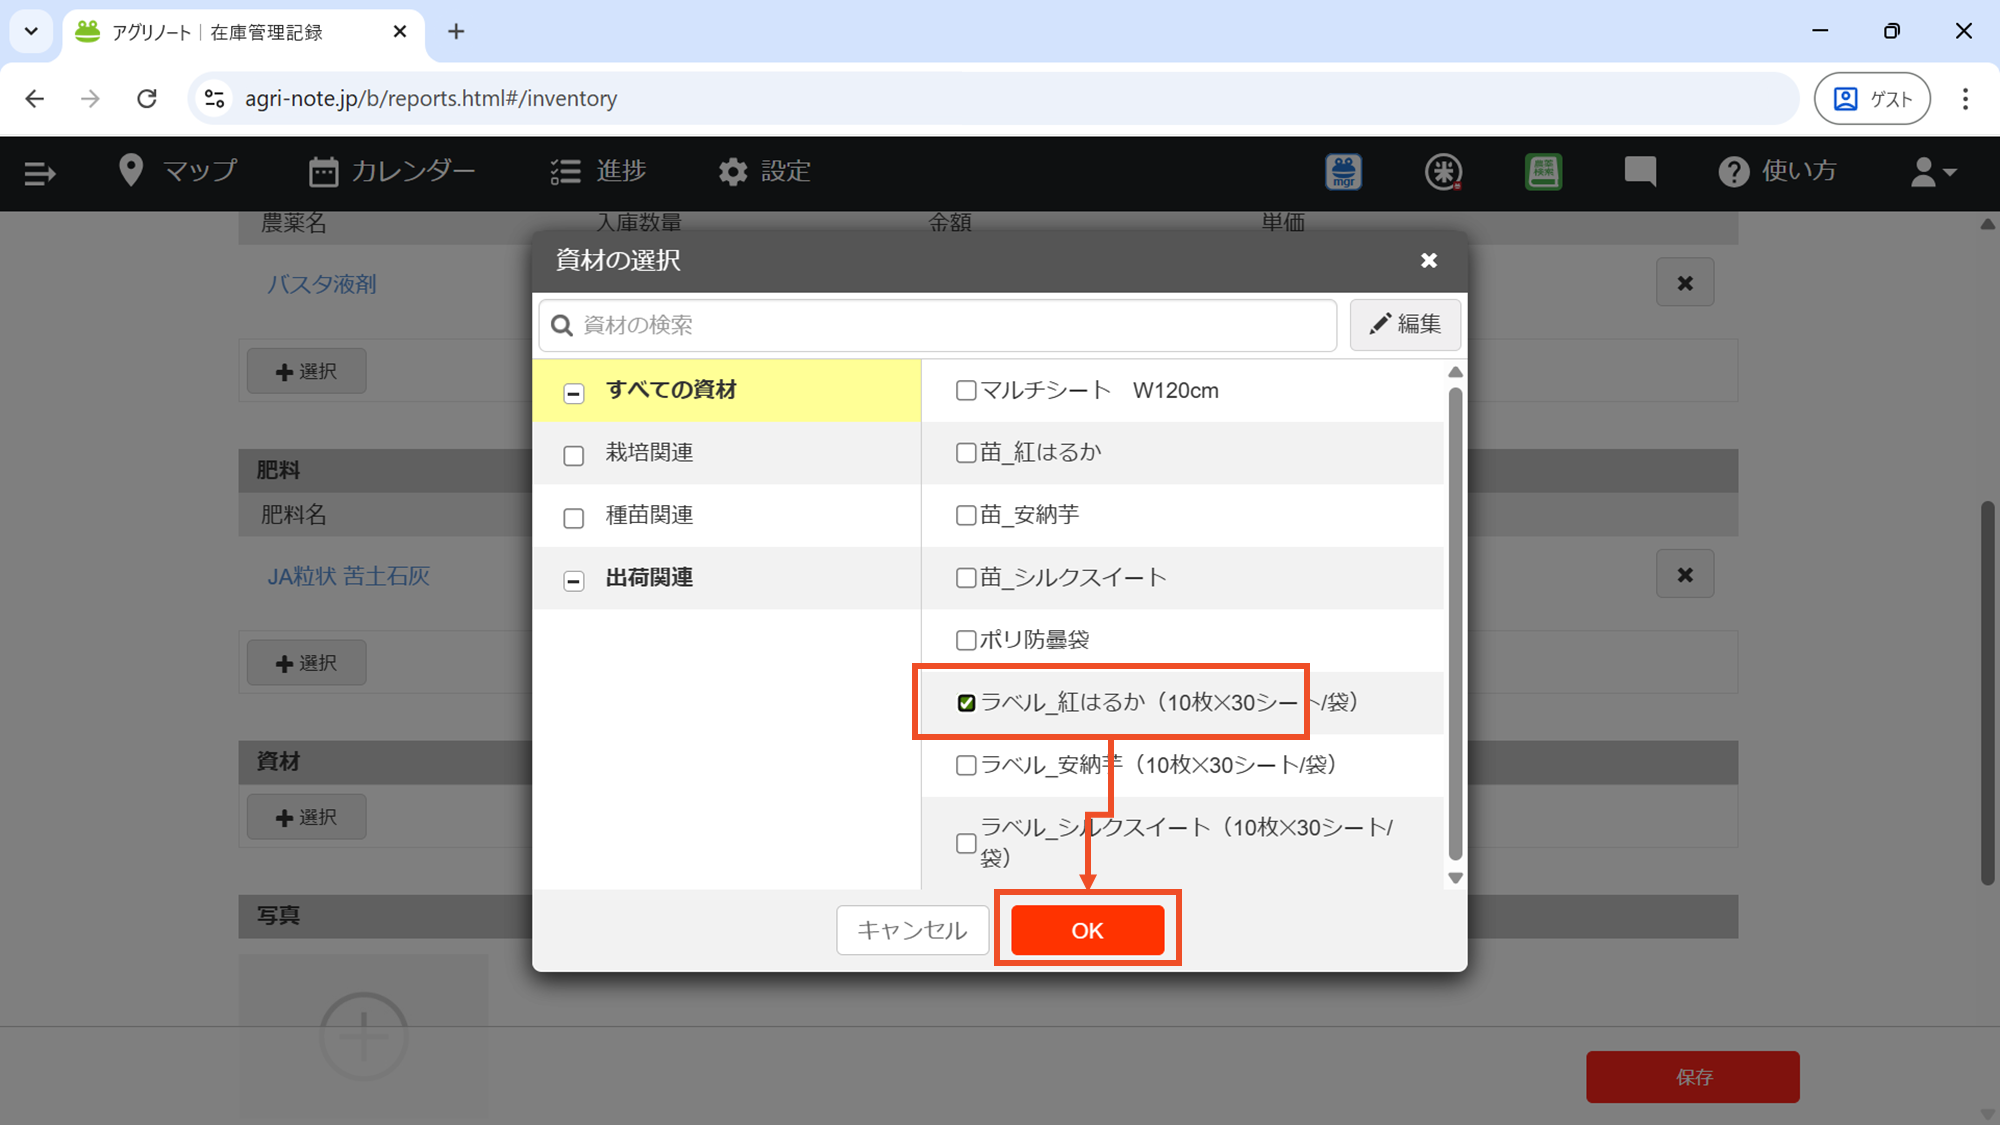Viewport: 2000px width, 1125px height.
Task: Check the 苗_安納芋 item
Action: (966, 515)
